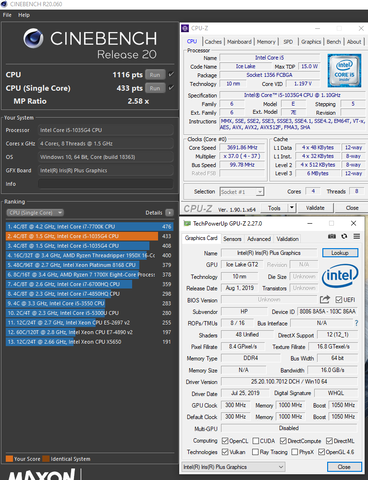Viewport: 368px width, 480px height.
Task: Click the ranking Details arrow button
Action: click(169, 213)
